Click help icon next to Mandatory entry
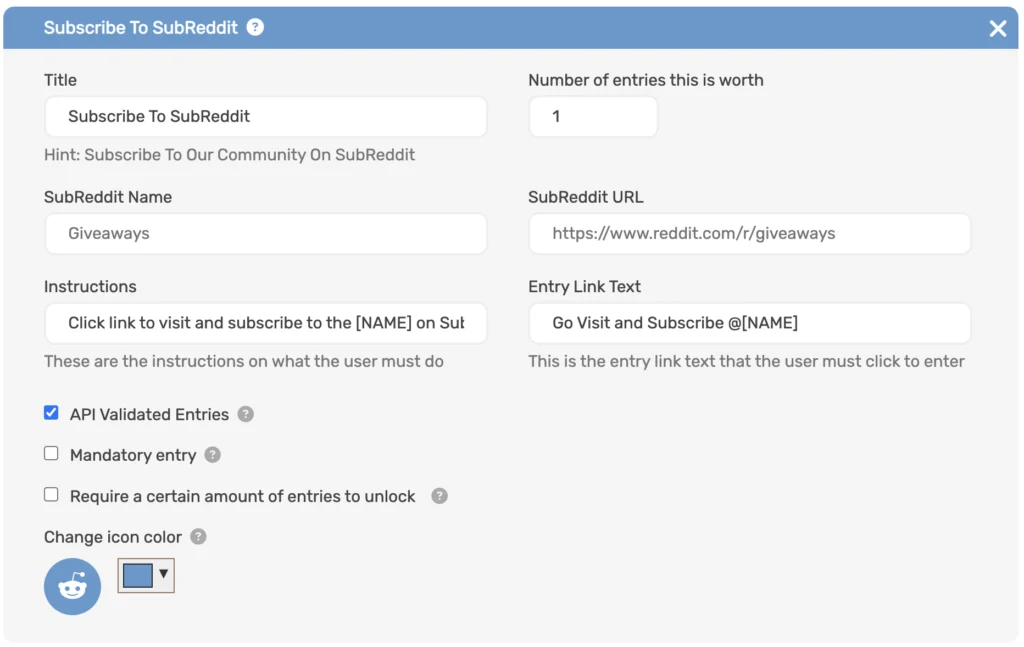Screen dimensions: 1024x647 click(212, 455)
